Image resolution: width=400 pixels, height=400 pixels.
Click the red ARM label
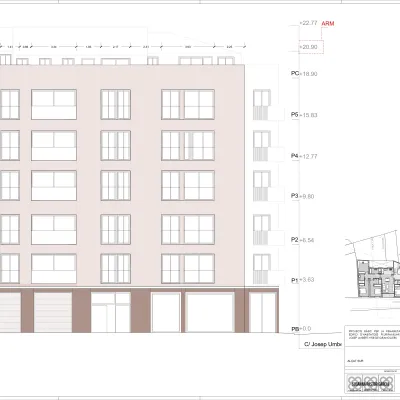[328, 24]
